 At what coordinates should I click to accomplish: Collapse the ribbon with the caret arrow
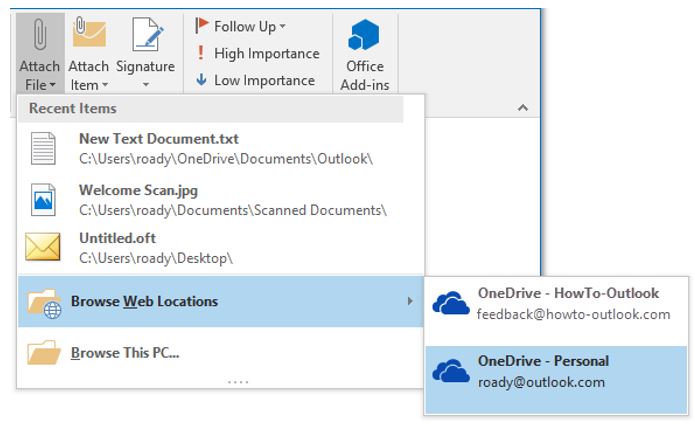(523, 108)
